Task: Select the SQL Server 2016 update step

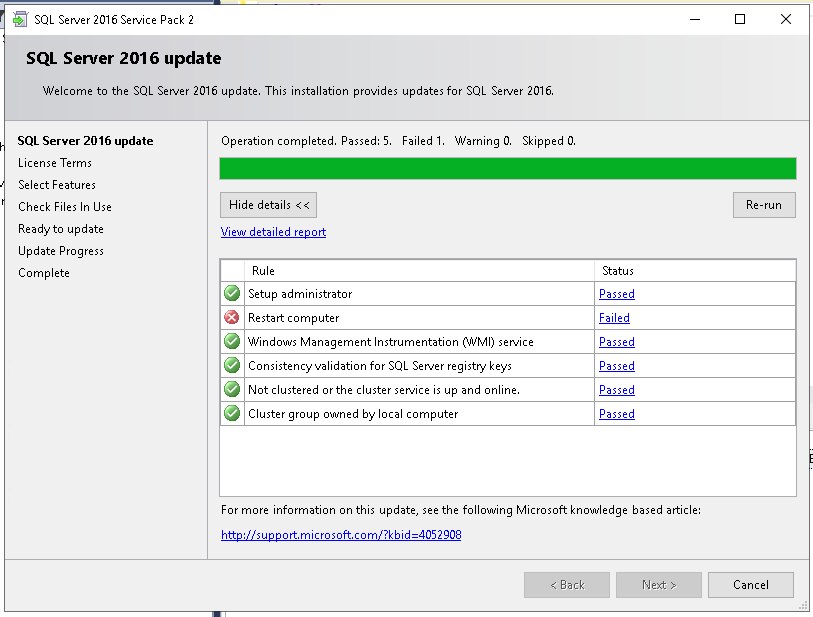Action: 86,141
